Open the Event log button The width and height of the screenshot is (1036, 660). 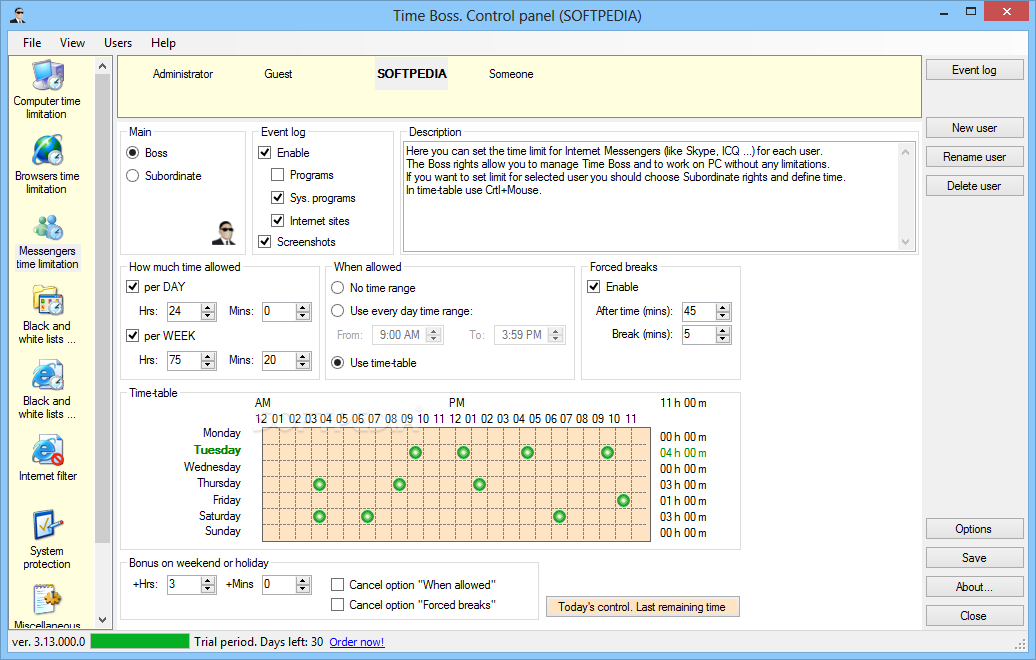tap(975, 70)
